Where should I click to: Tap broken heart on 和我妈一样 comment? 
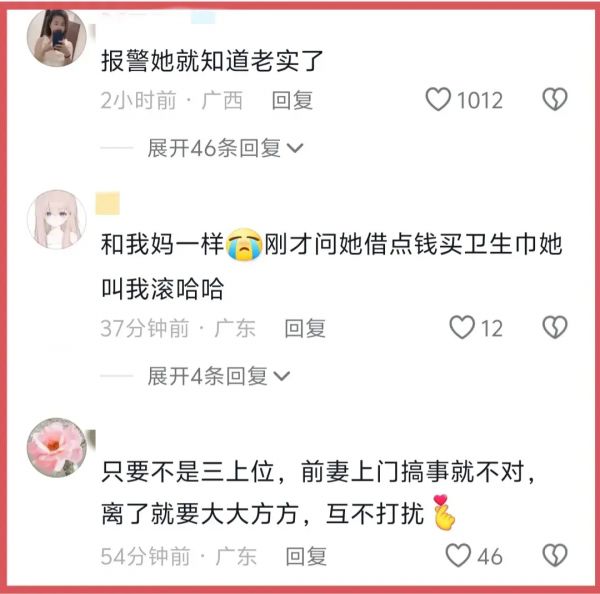(555, 327)
